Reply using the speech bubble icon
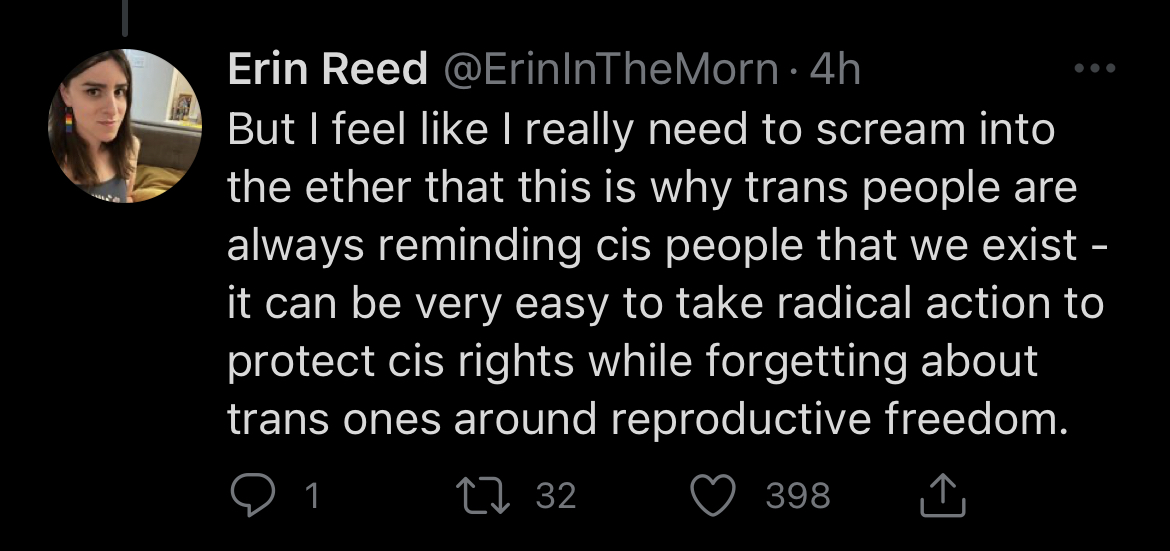 253,495
